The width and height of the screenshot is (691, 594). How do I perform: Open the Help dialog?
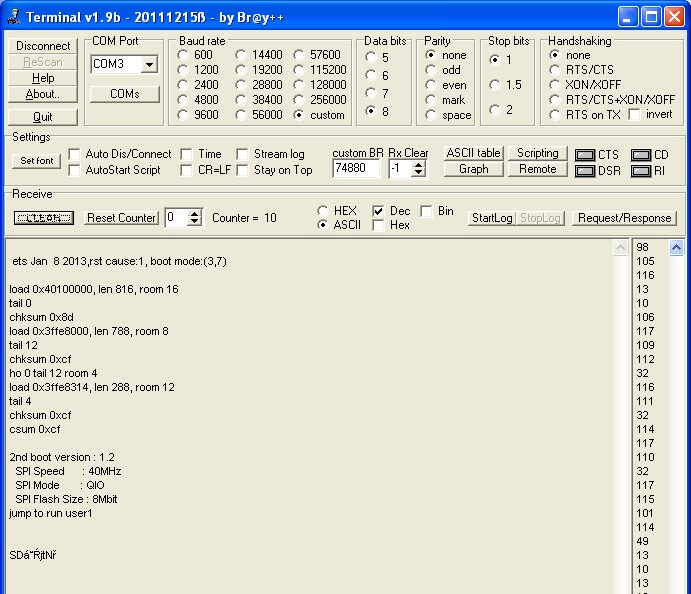(x=43, y=78)
